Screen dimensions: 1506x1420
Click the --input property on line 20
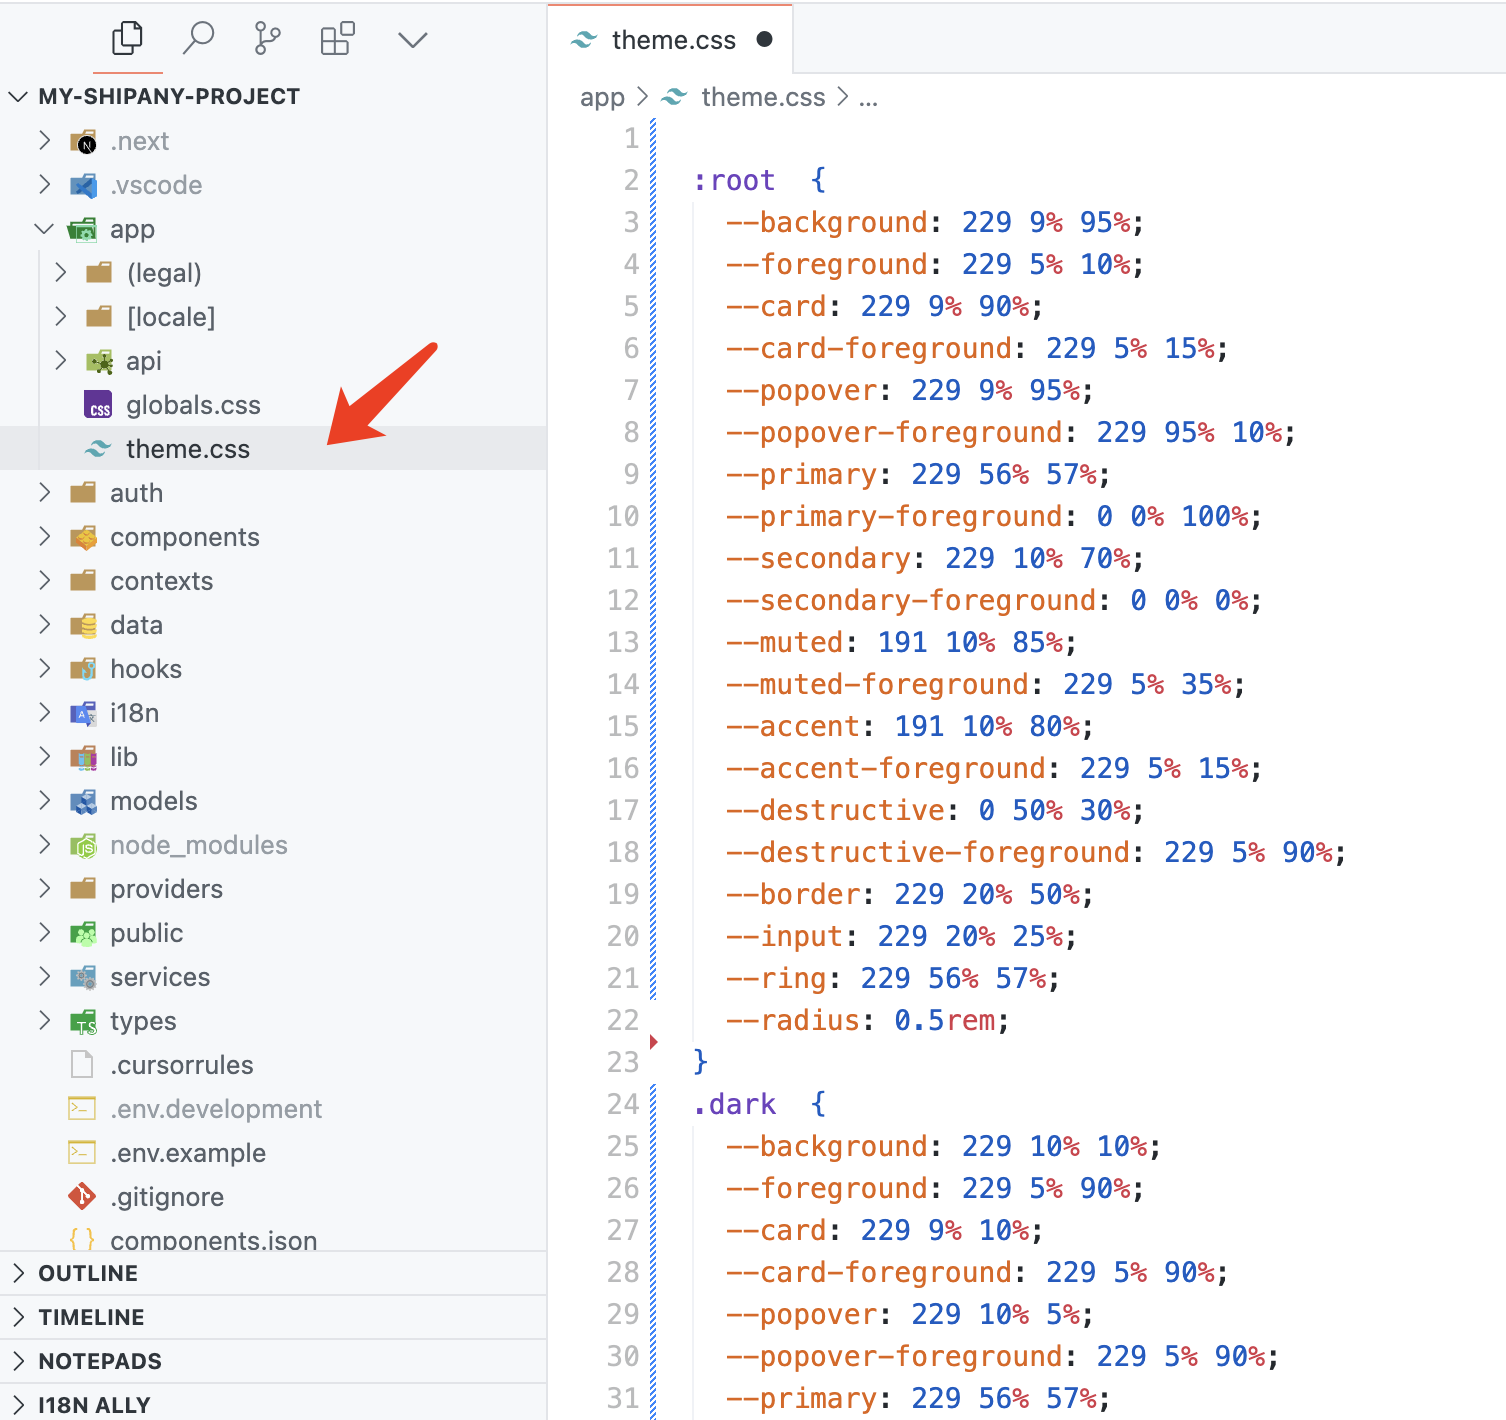click(785, 936)
